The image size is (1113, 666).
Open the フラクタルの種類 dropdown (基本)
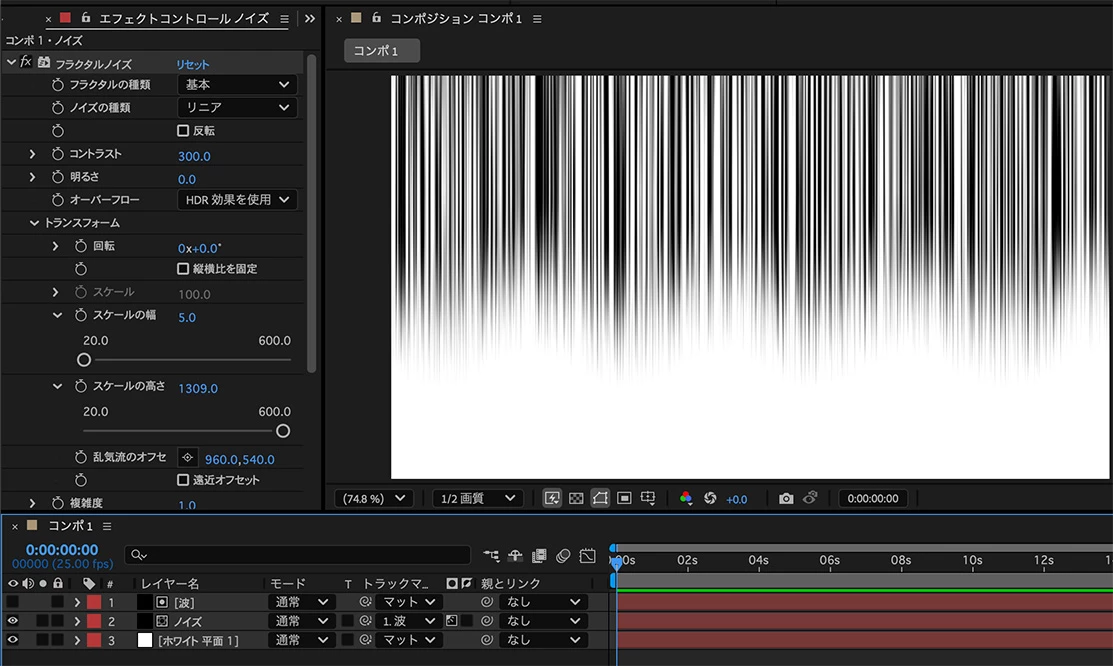coord(237,84)
